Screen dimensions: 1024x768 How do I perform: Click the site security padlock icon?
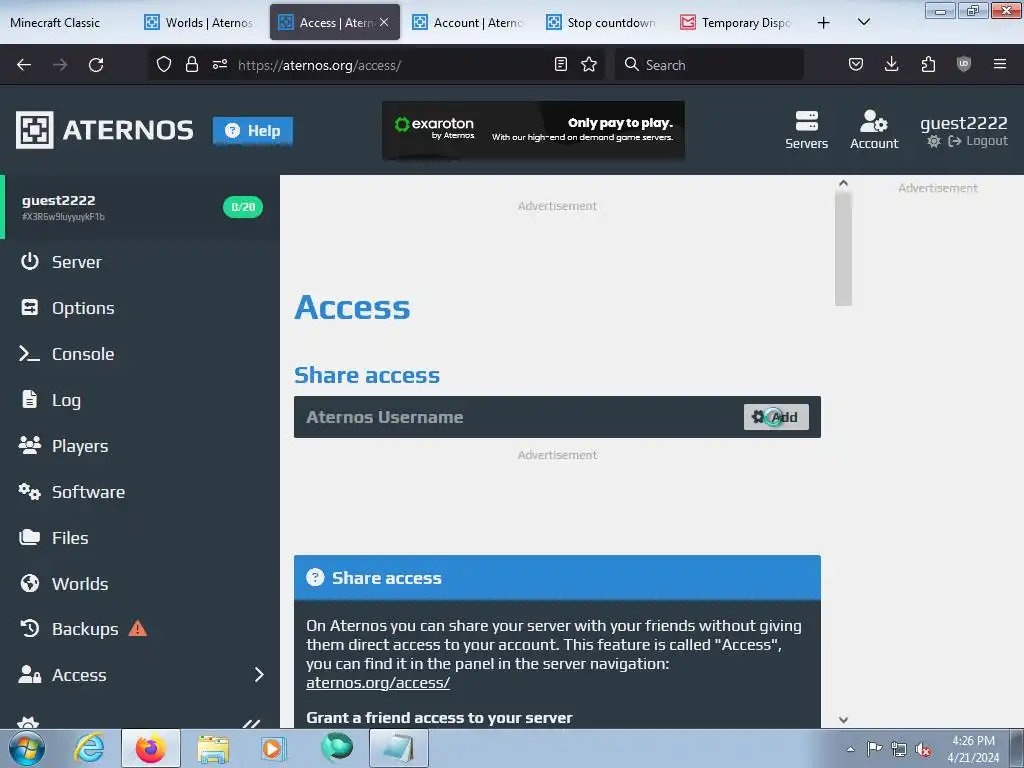[191, 65]
